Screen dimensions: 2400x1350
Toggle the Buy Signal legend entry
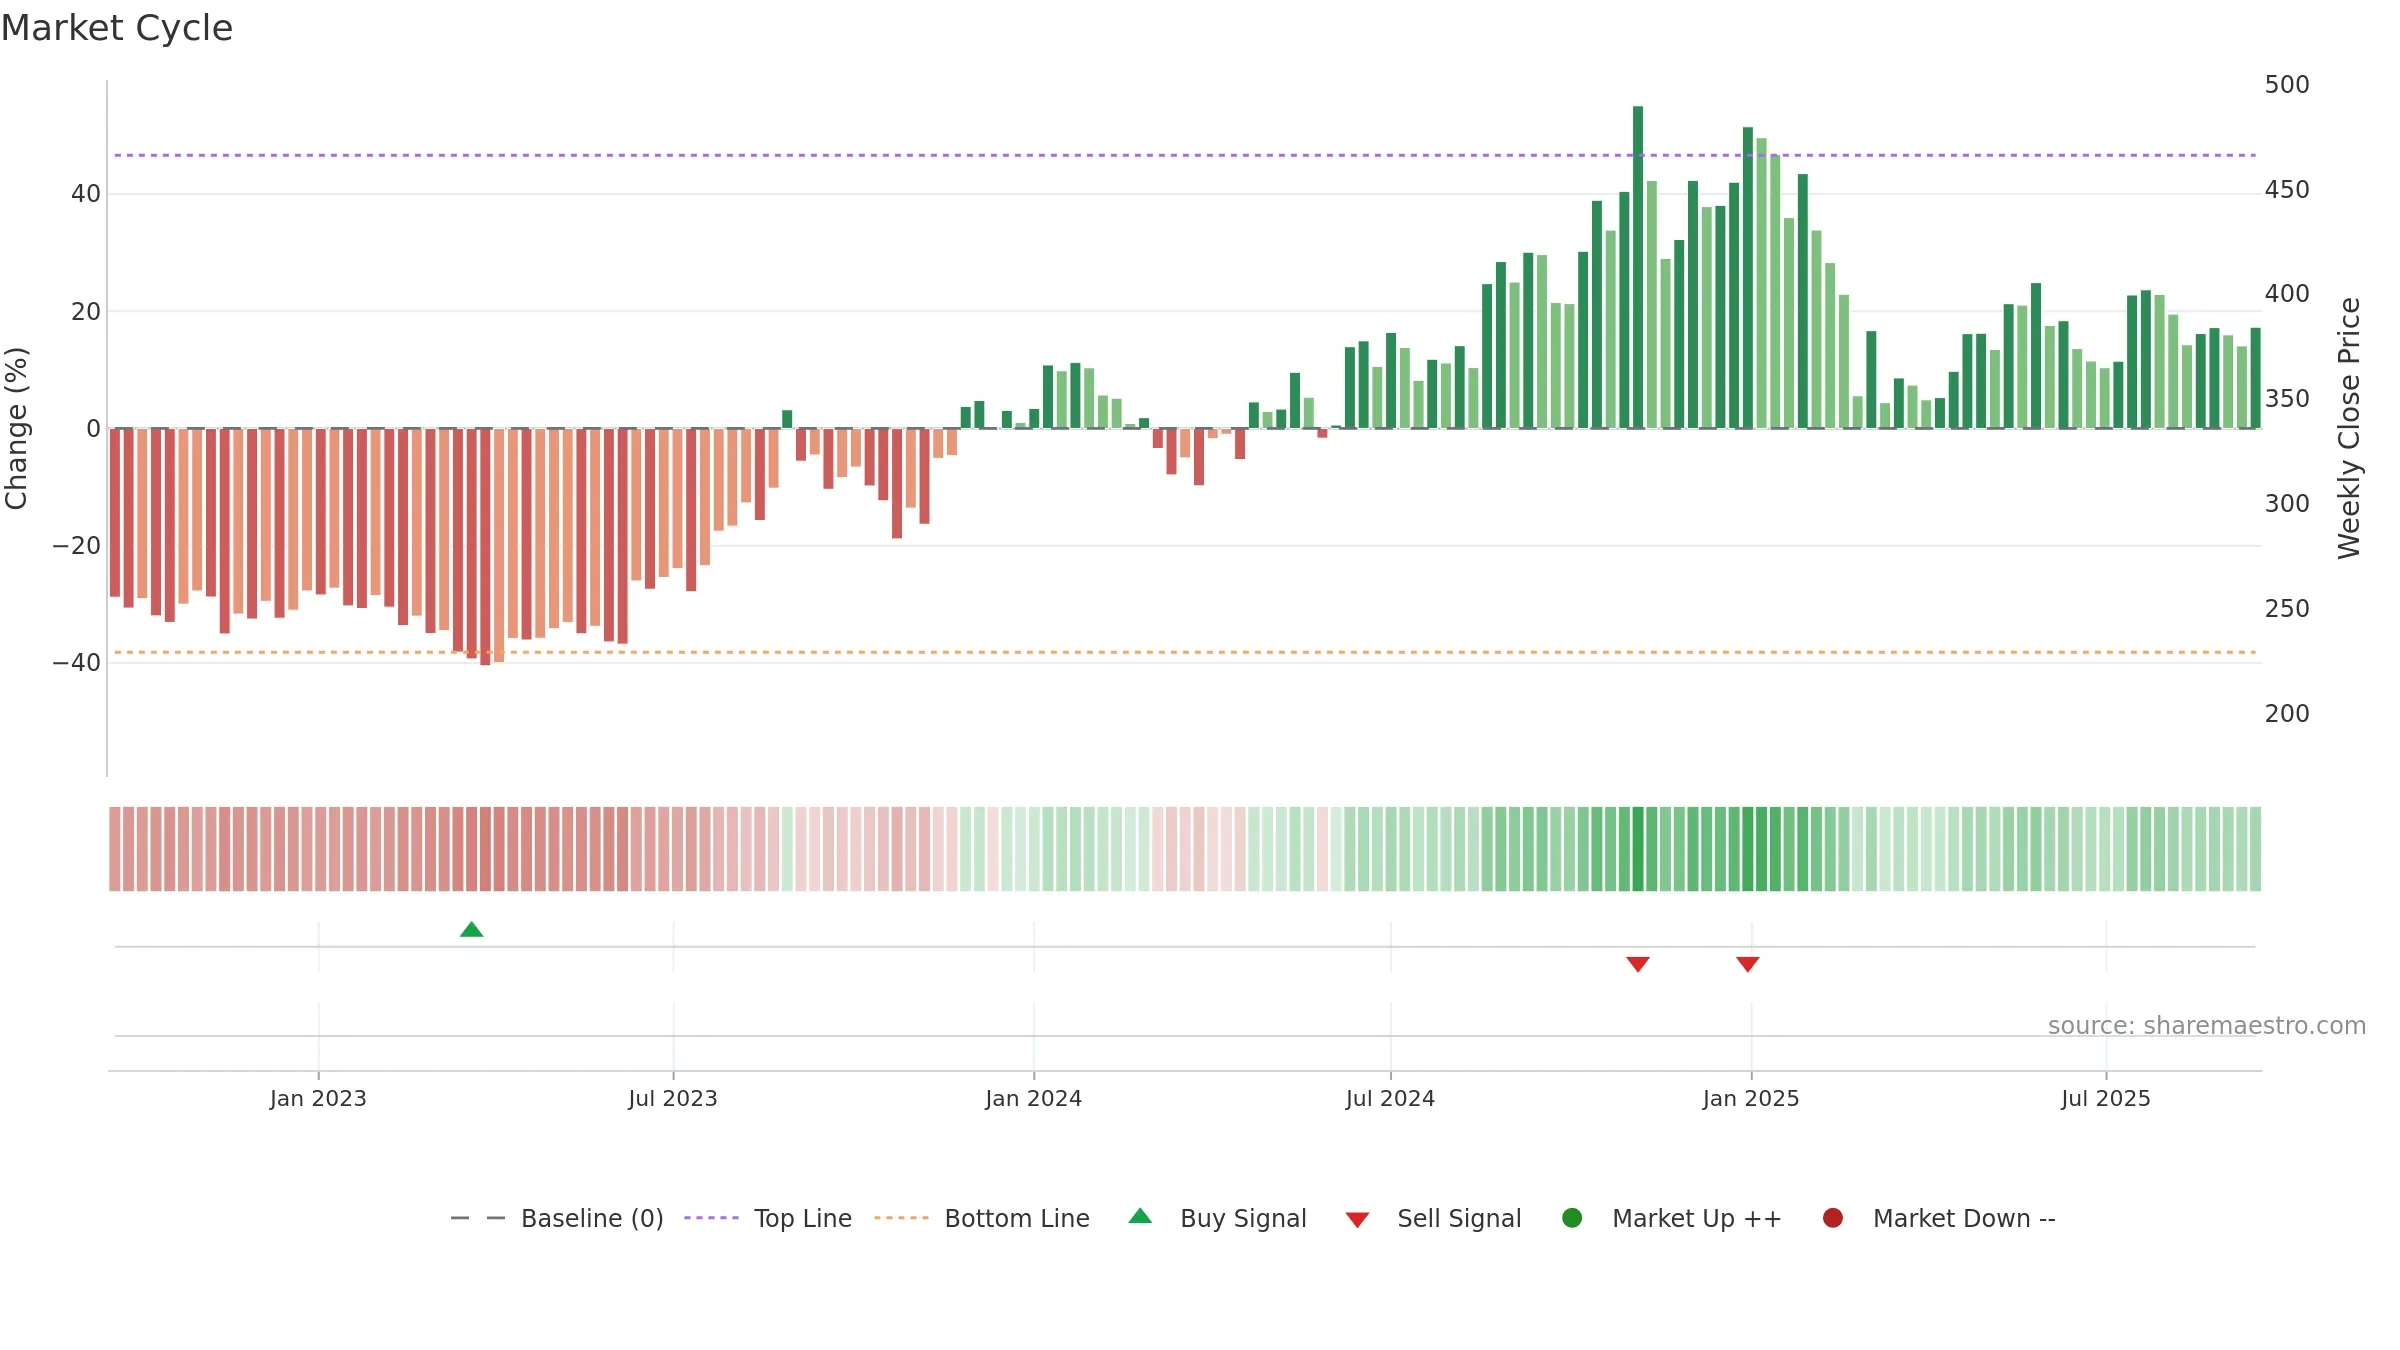pyautogui.click(x=1217, y=1219)
